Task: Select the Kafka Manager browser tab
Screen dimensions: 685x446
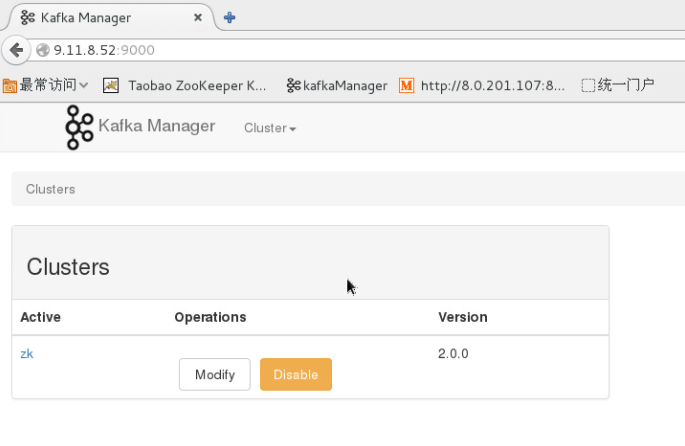Action: [107, 17]
